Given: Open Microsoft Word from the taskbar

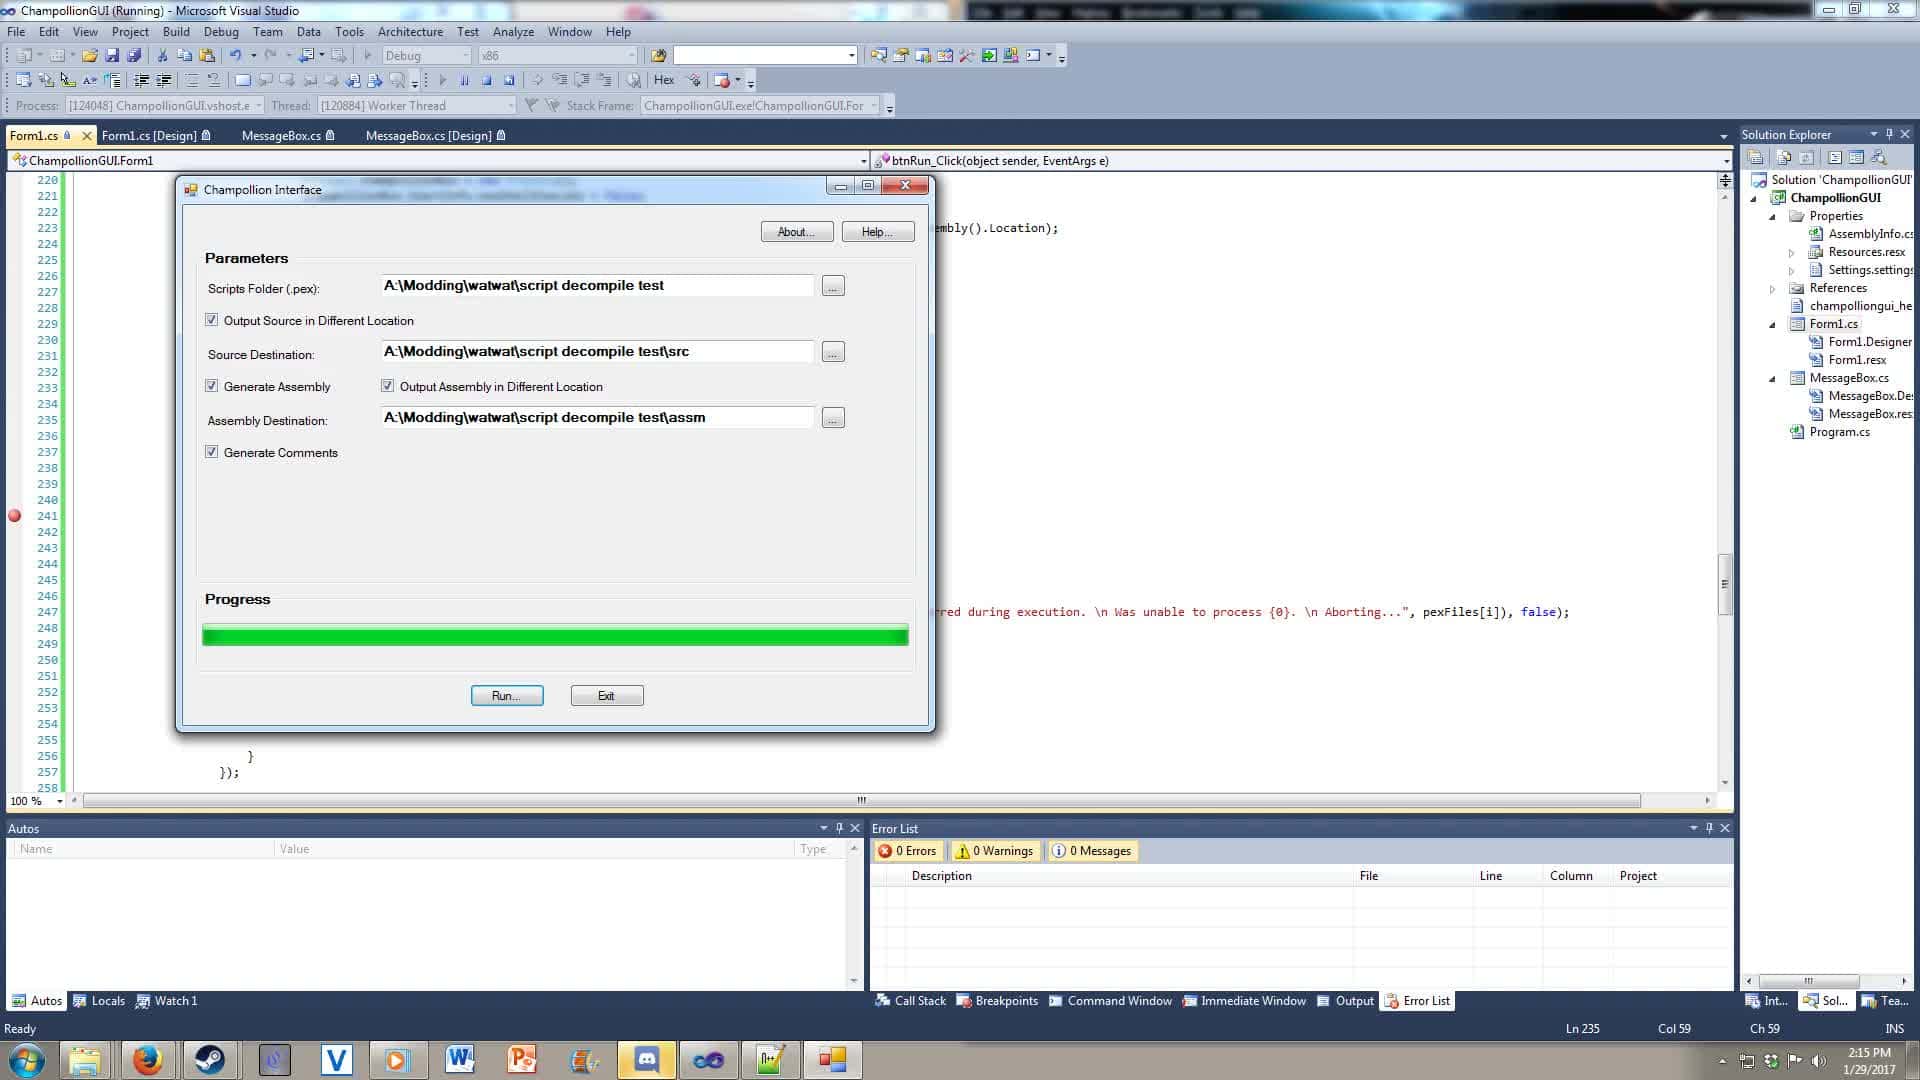Looking at the screenshot, I should pyautogui.click(x=459, y=1060).
